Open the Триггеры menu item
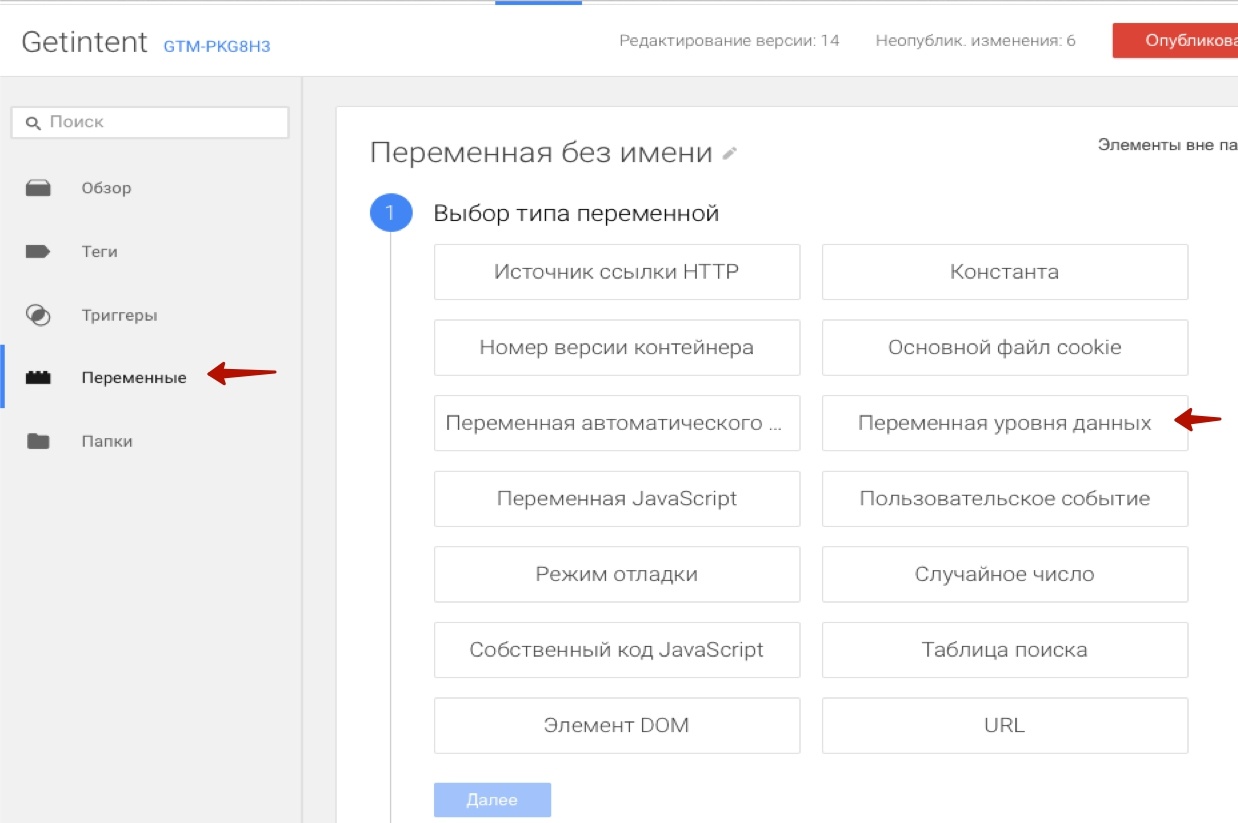Viewport: 1238px width, 823px height. [119, 315]
